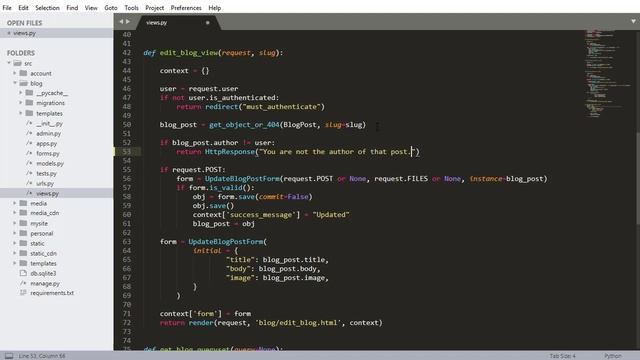This screenshot has width=640, height=360.
Task: Click the blog folder icon
Action: coord(23,83)
